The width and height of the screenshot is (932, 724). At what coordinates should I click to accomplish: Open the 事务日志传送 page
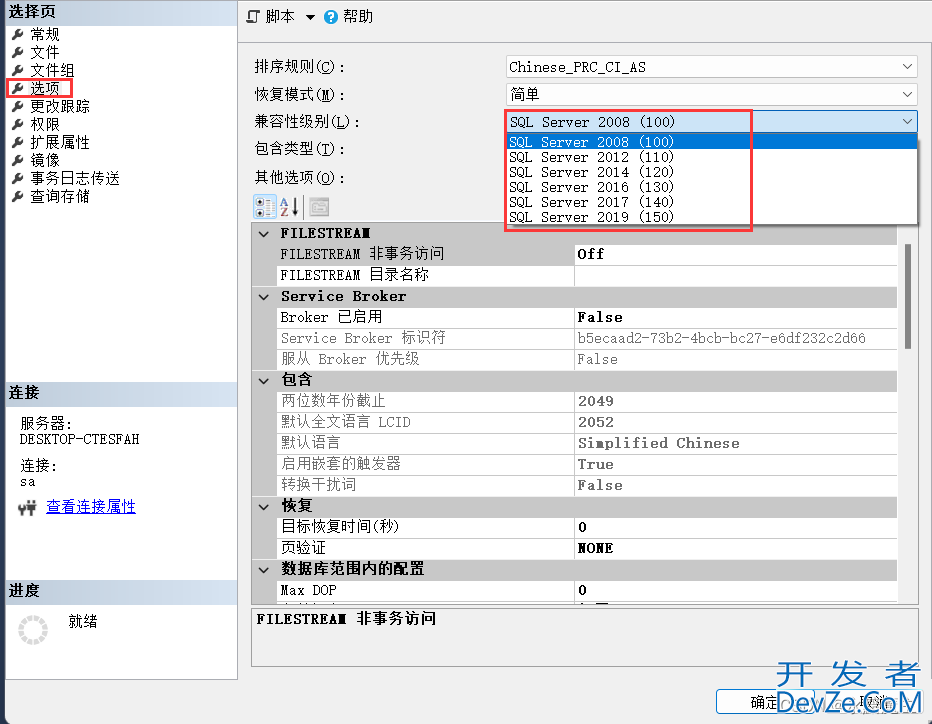(75, 178)
